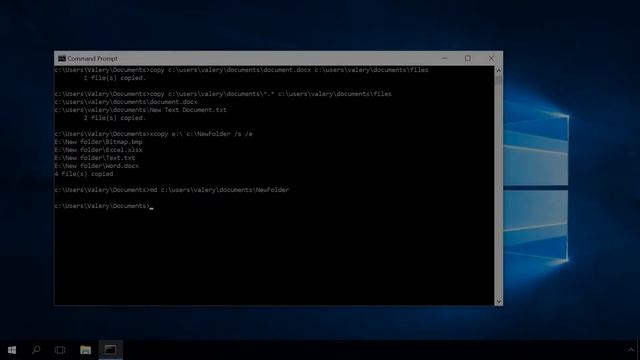Open taskbar Search magnifier
Screen dimensions: 640x360
pyautogui.click(x=36, y=350)
